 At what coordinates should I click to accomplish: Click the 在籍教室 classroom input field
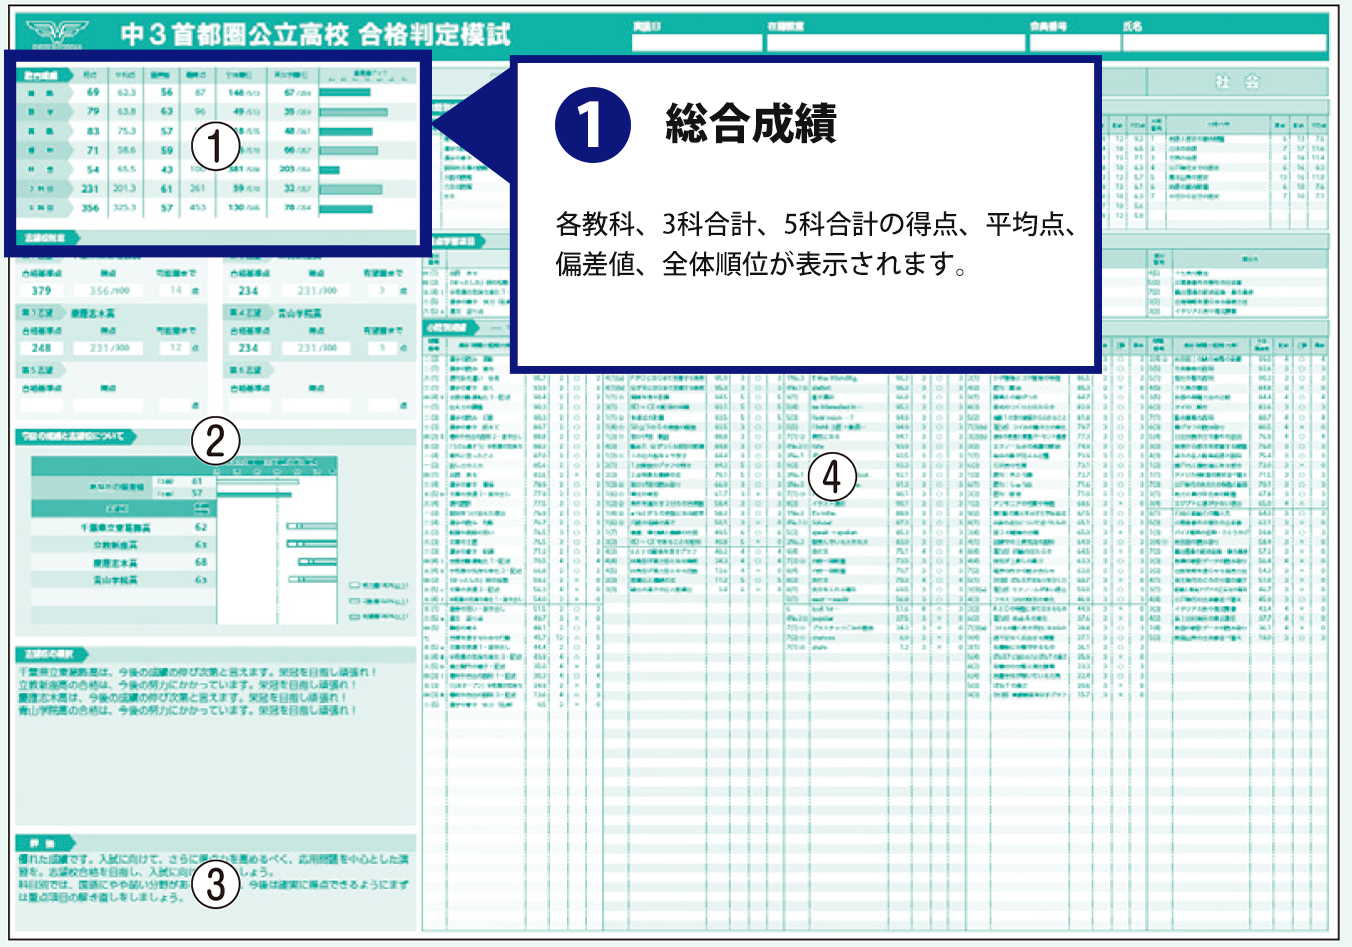pos(894,43)
